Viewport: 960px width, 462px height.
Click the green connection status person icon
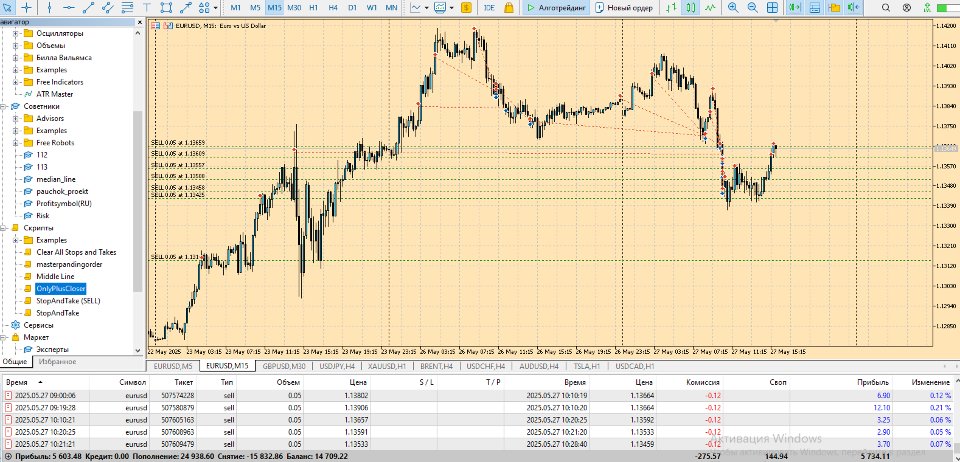click(928, 7)
